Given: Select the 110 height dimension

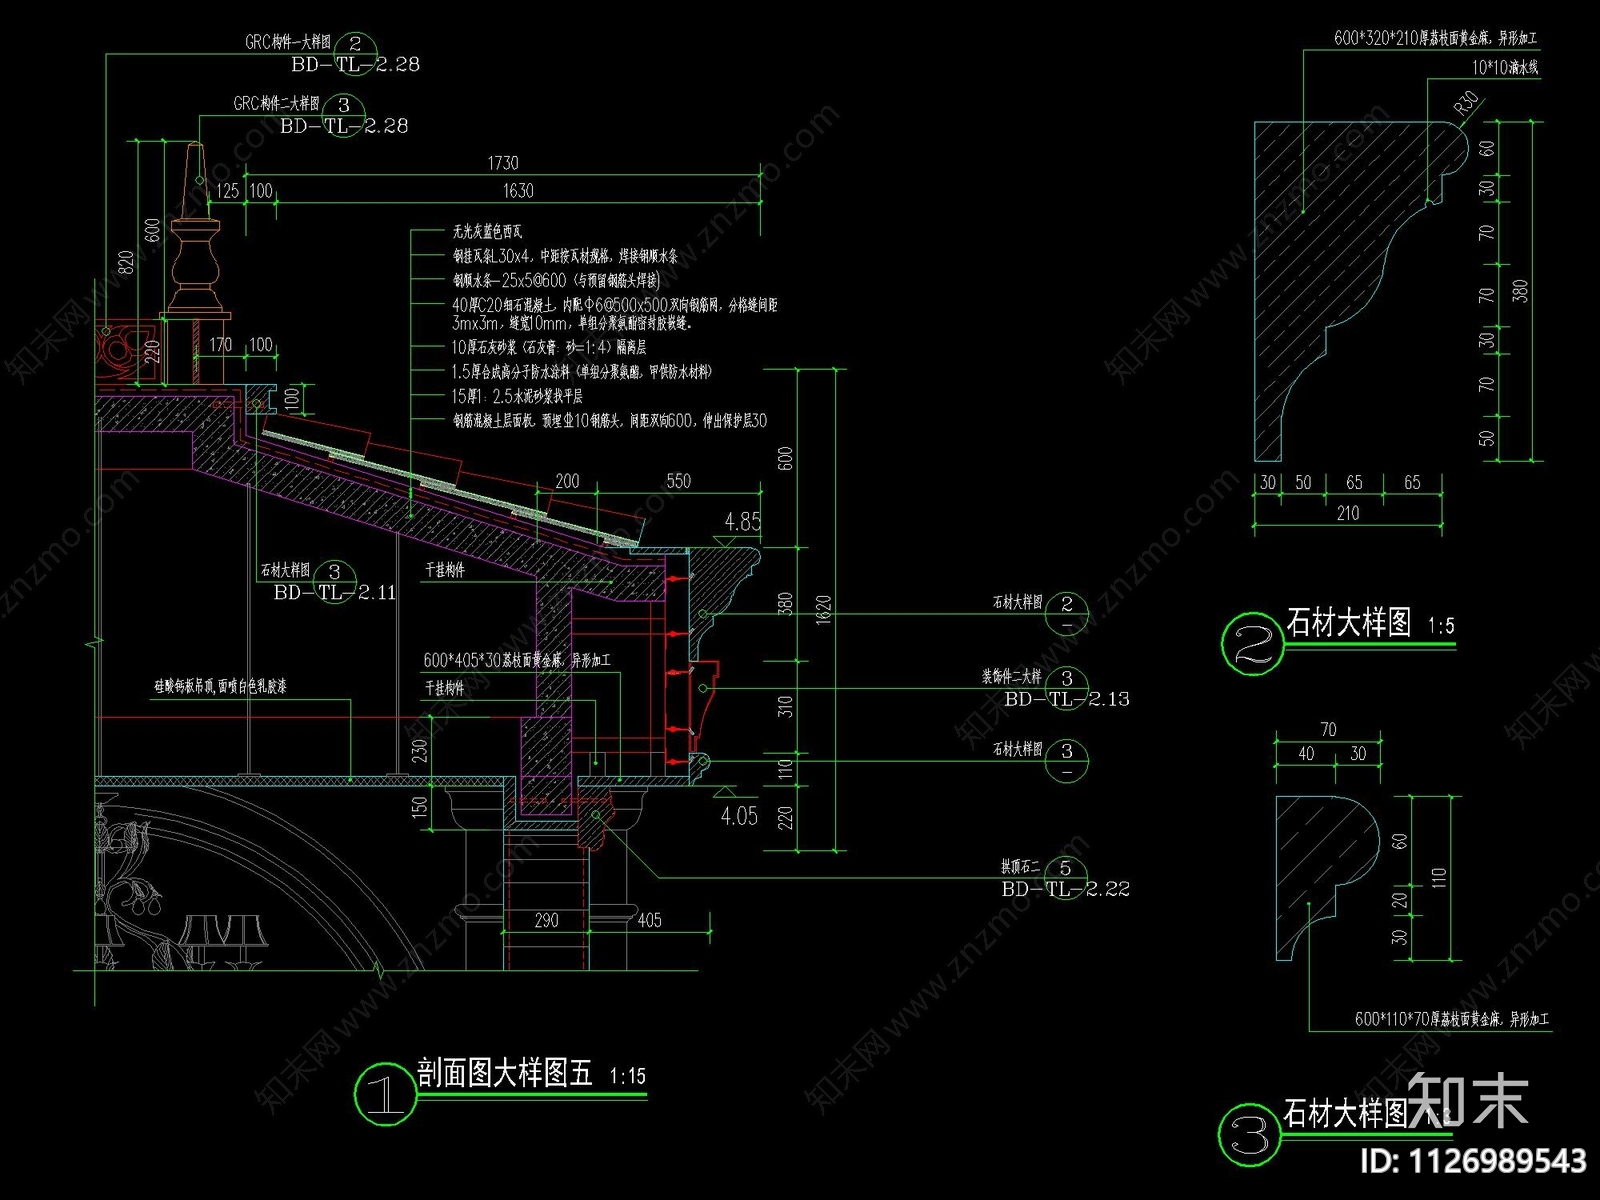Looking at the screenshot, I should click(x=1439, y=879).
